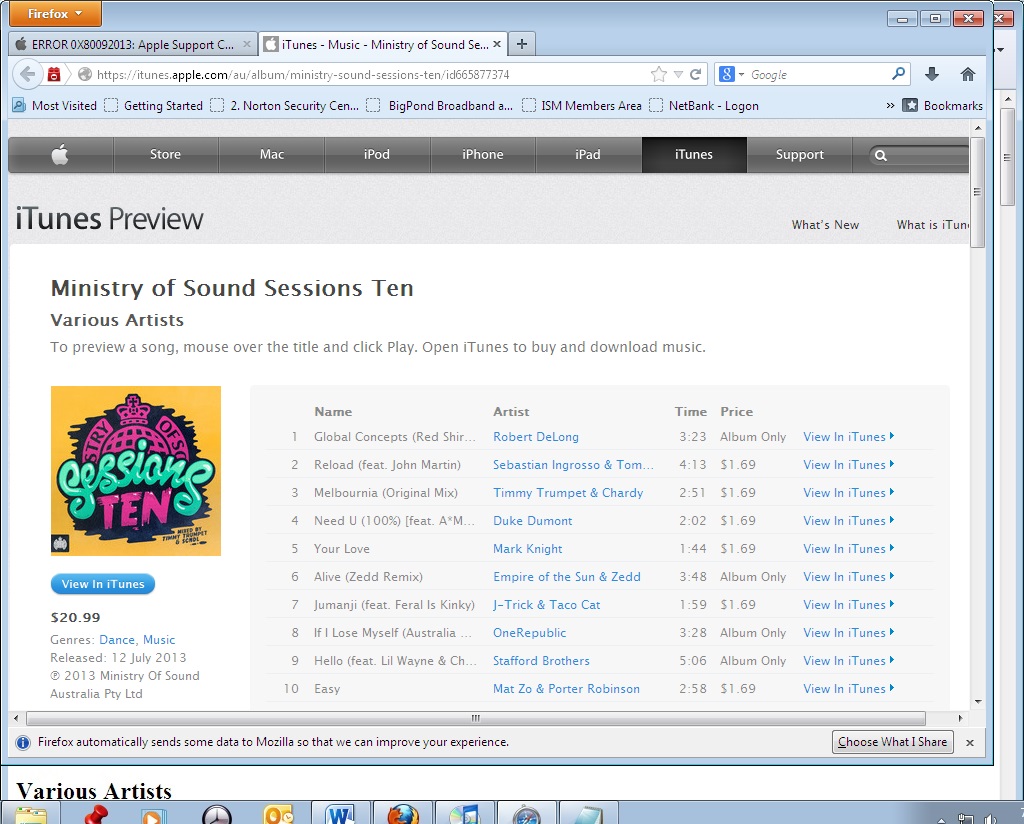
Task: Click the Google search input field
Action: 818,74
